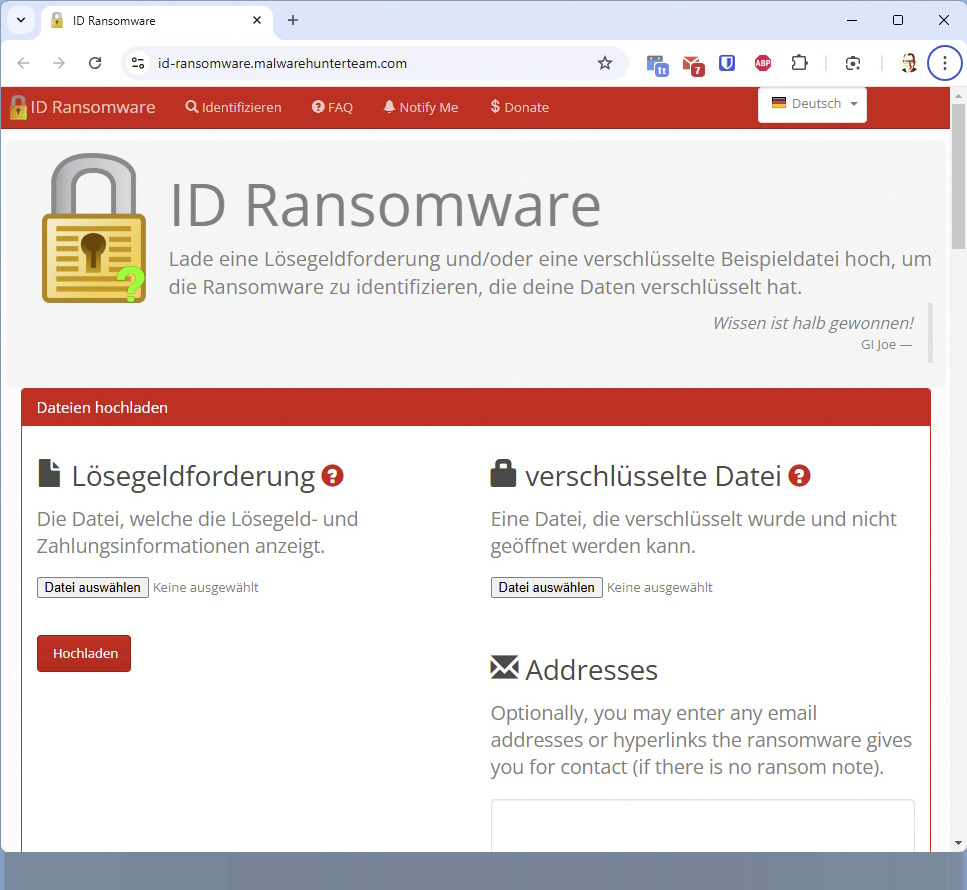This screenshot has width=967, height=890.
Task: Open the Chrome profile avatar
Action: (908, 63)
